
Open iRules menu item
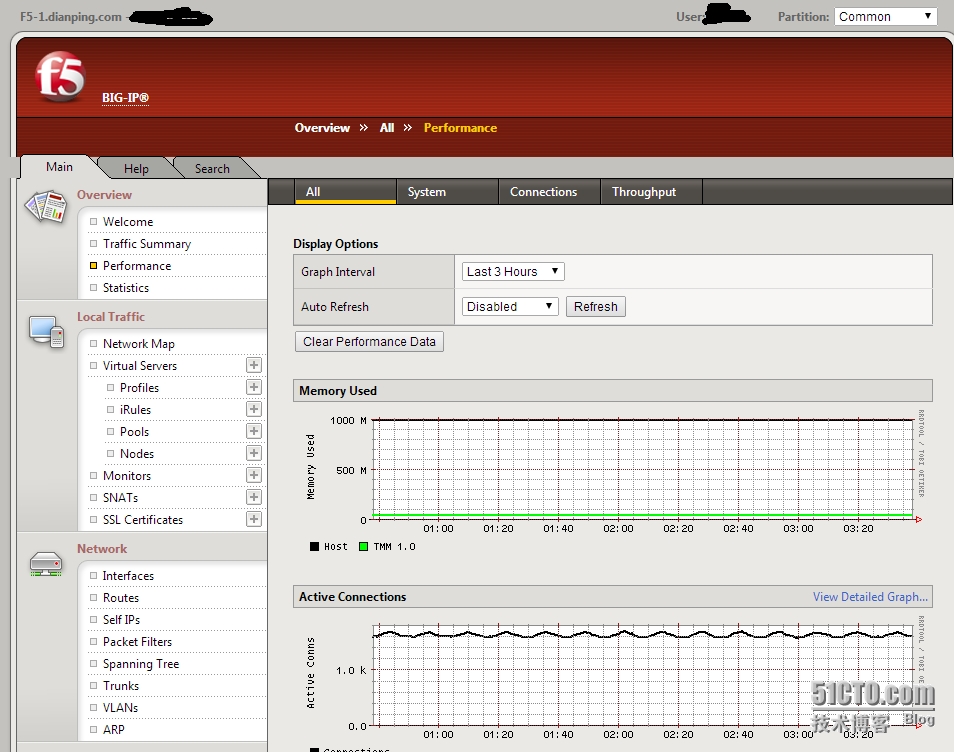tap(135, 409)
